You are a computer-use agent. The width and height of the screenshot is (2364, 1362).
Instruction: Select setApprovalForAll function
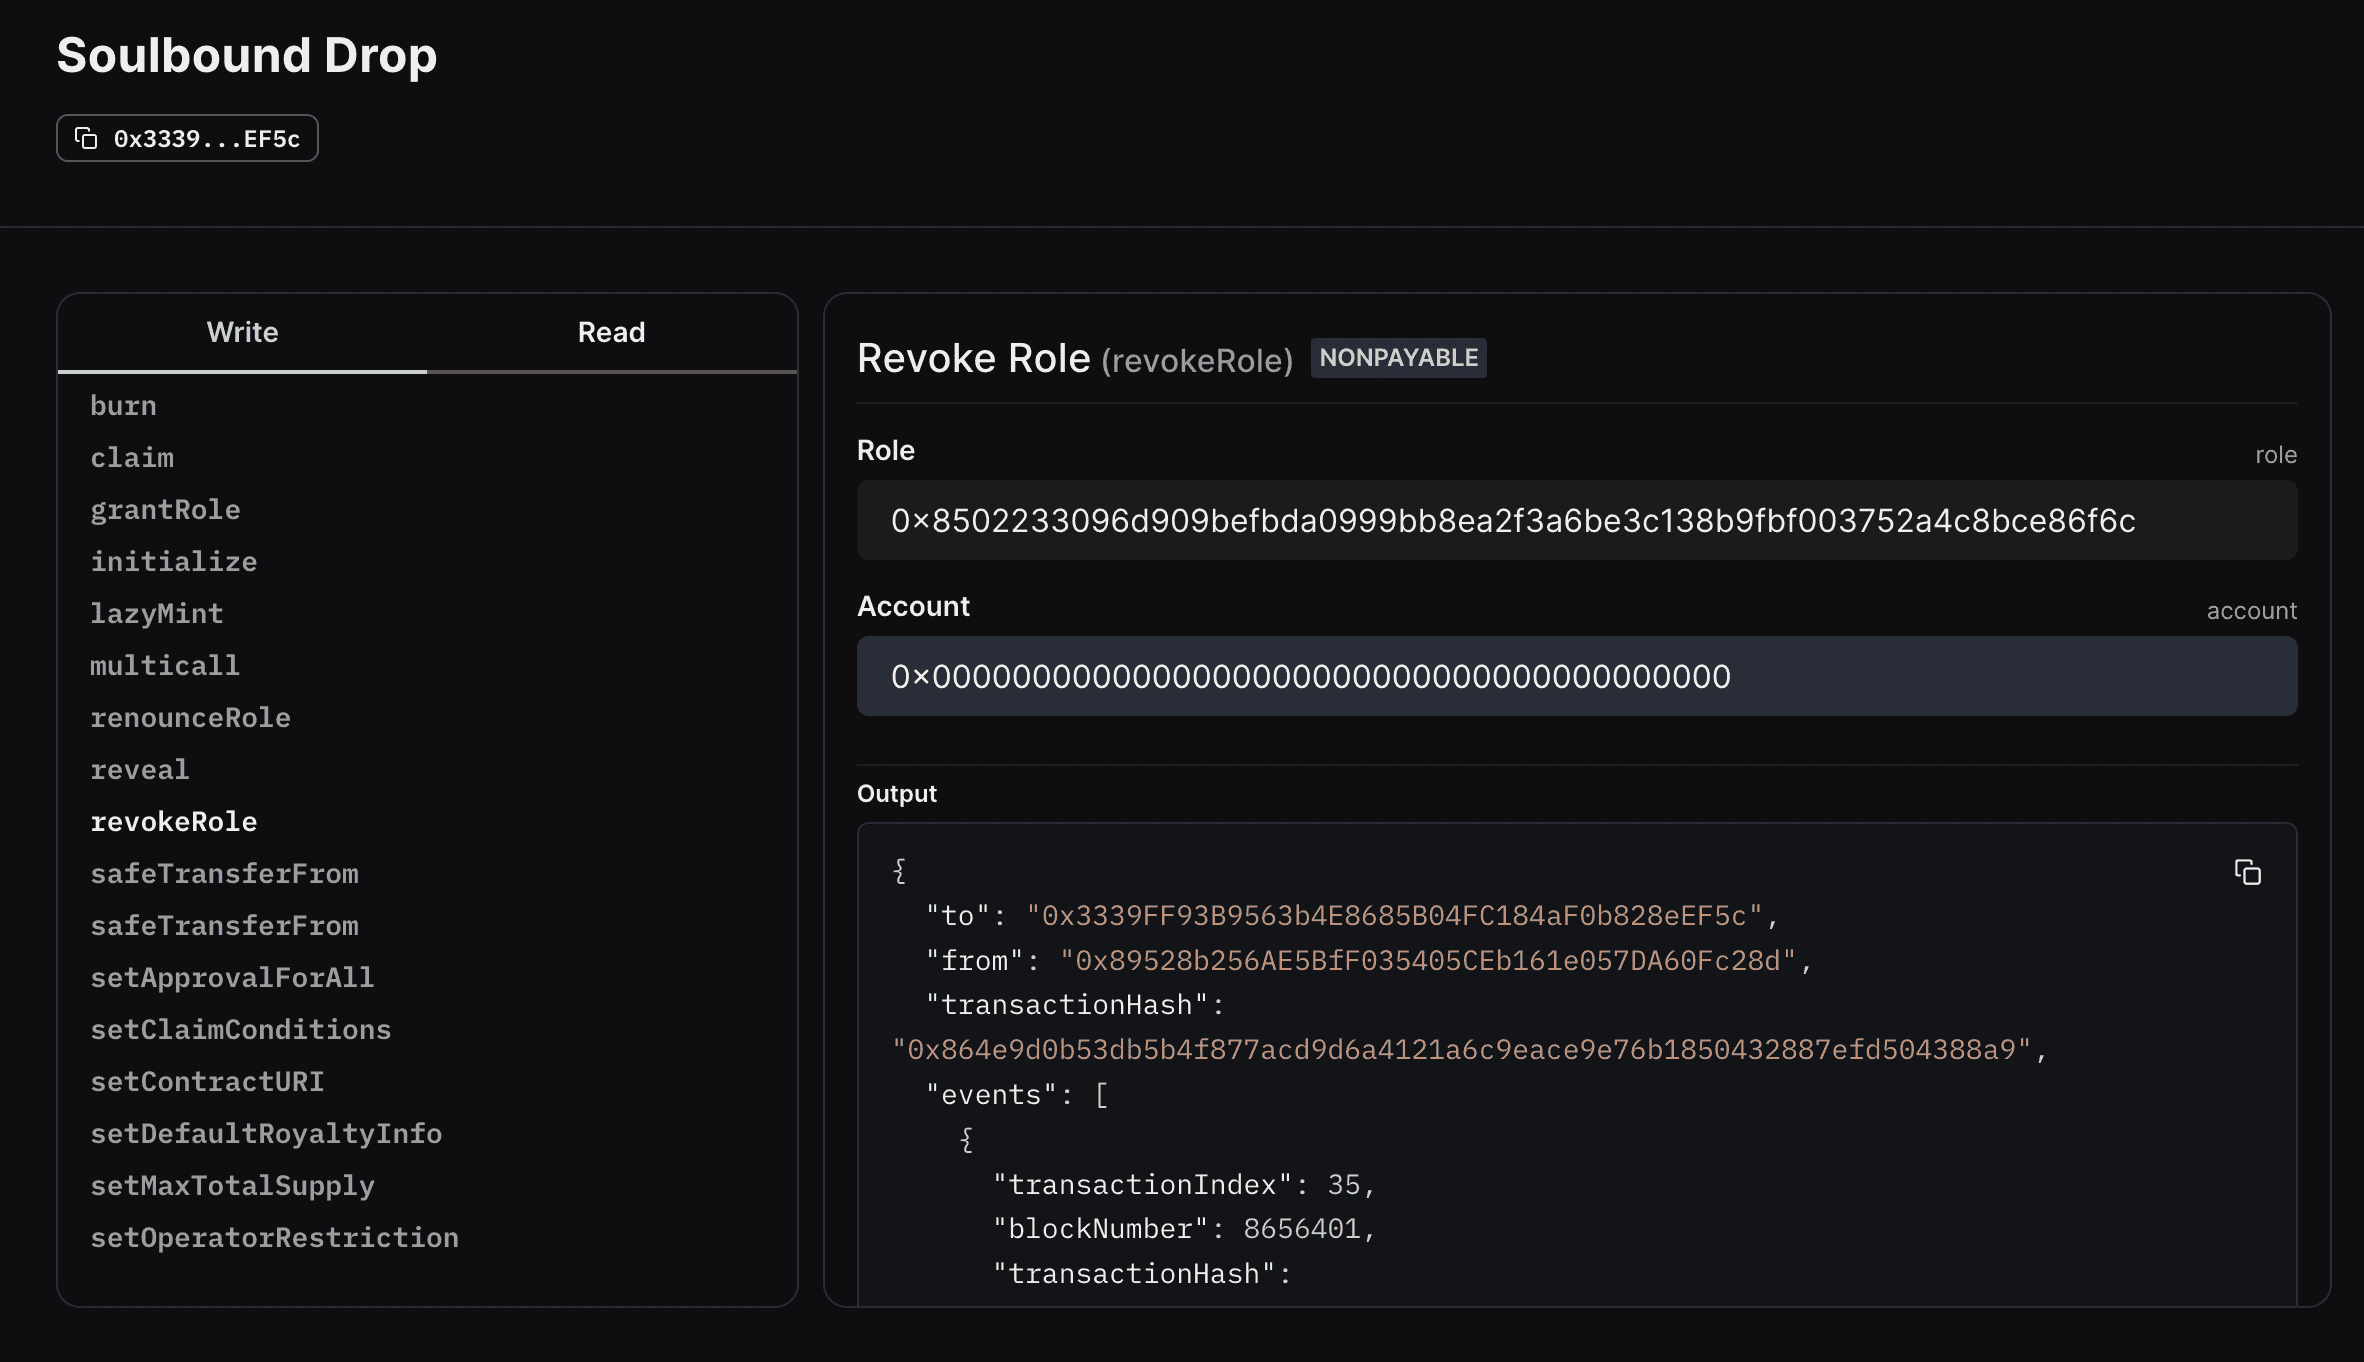tap(232, 978)
